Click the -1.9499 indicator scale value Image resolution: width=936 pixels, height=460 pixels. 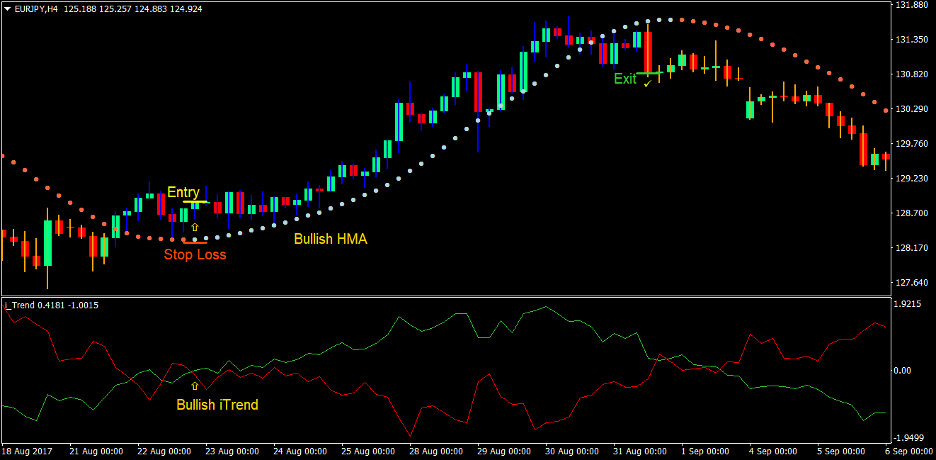pos(910,436)
